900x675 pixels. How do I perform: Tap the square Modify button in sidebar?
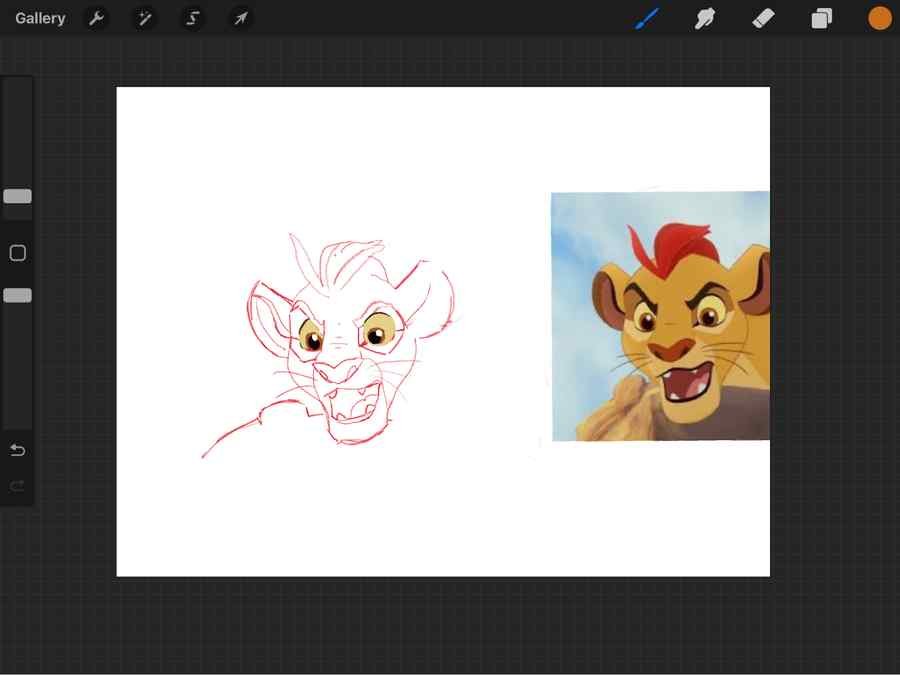(x=18, y=253)
